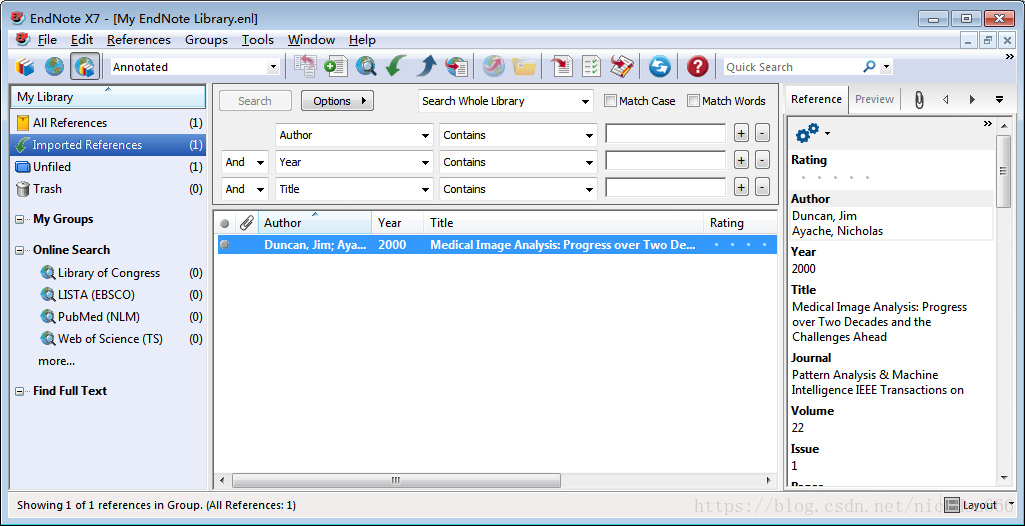Click Copy to Local Library icon
The height and width of the screenshot is (526, 1025).
click(x=305, y=67)
